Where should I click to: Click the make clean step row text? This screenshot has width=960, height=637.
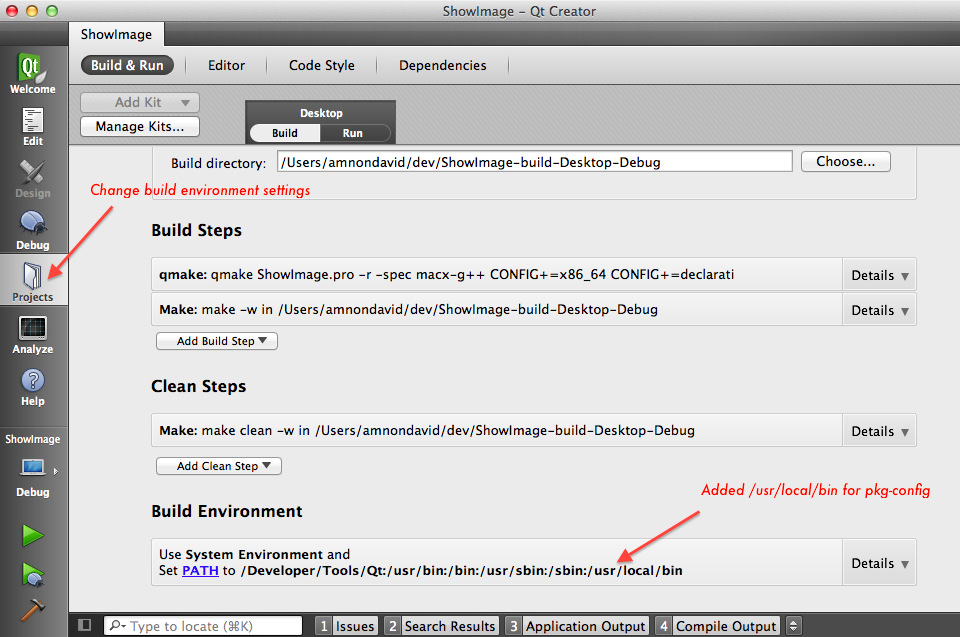pos(427,431)
